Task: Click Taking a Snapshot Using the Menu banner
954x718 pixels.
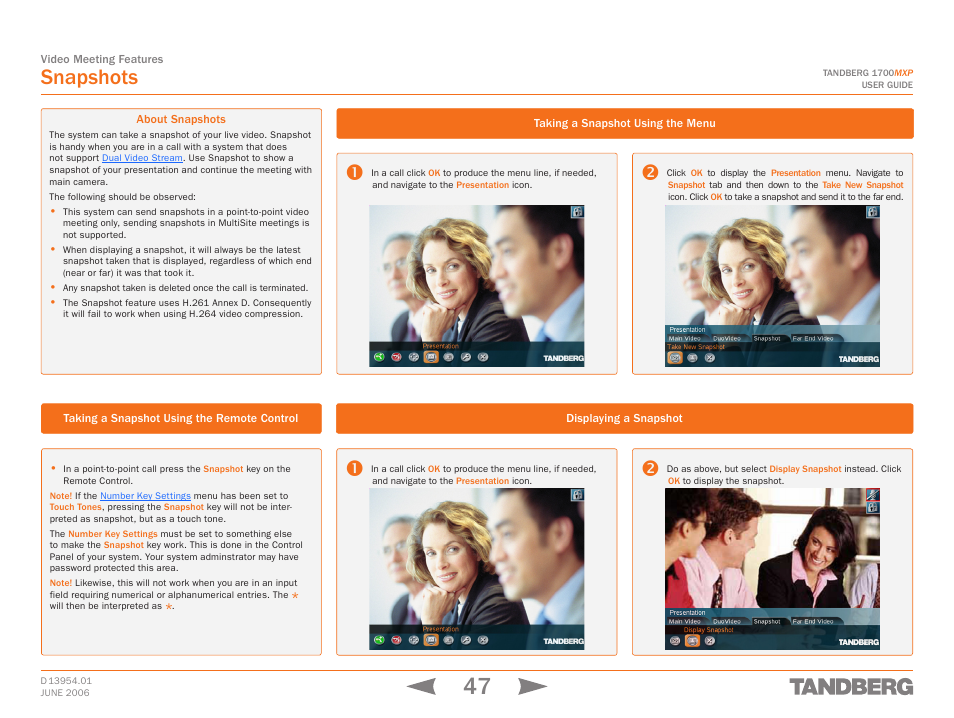Action: pos(625,124)
